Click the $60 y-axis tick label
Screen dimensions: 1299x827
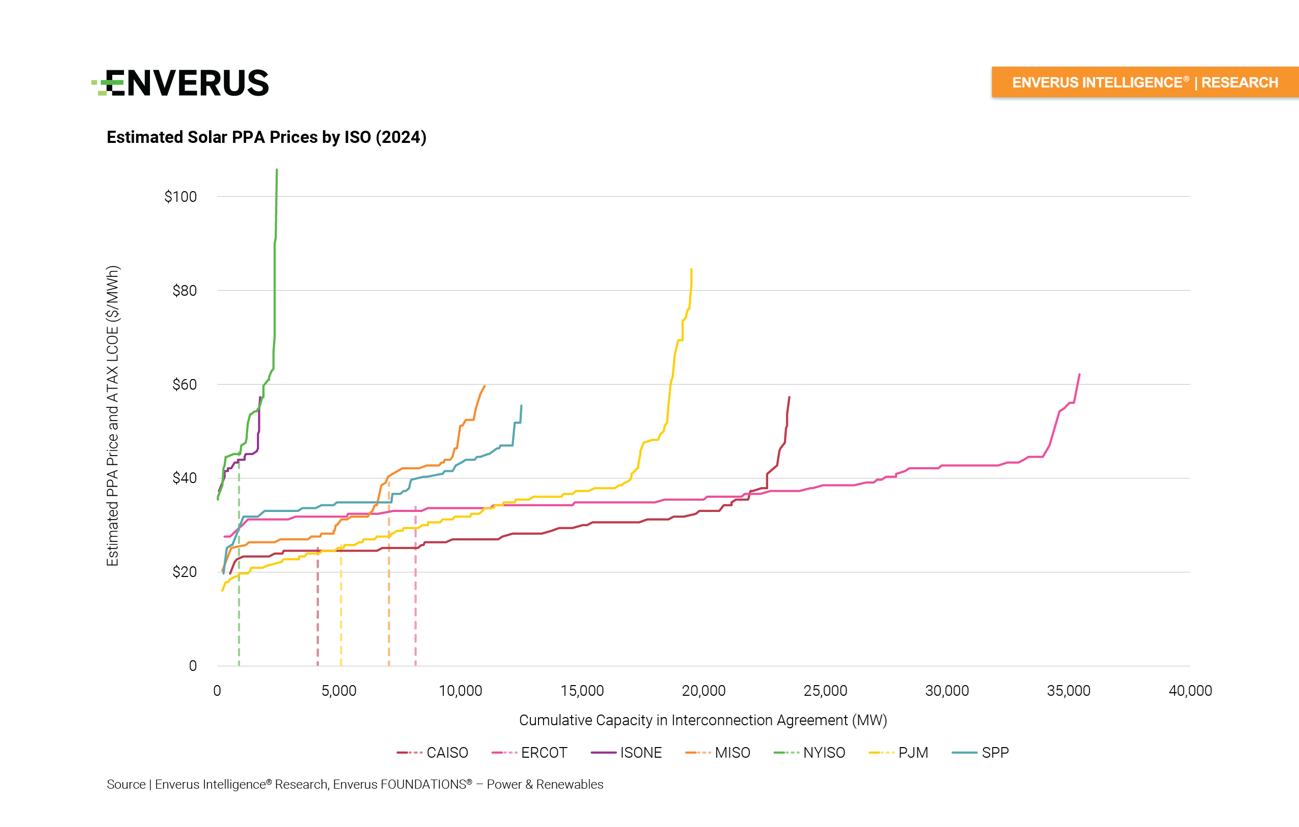pos(181,385)
